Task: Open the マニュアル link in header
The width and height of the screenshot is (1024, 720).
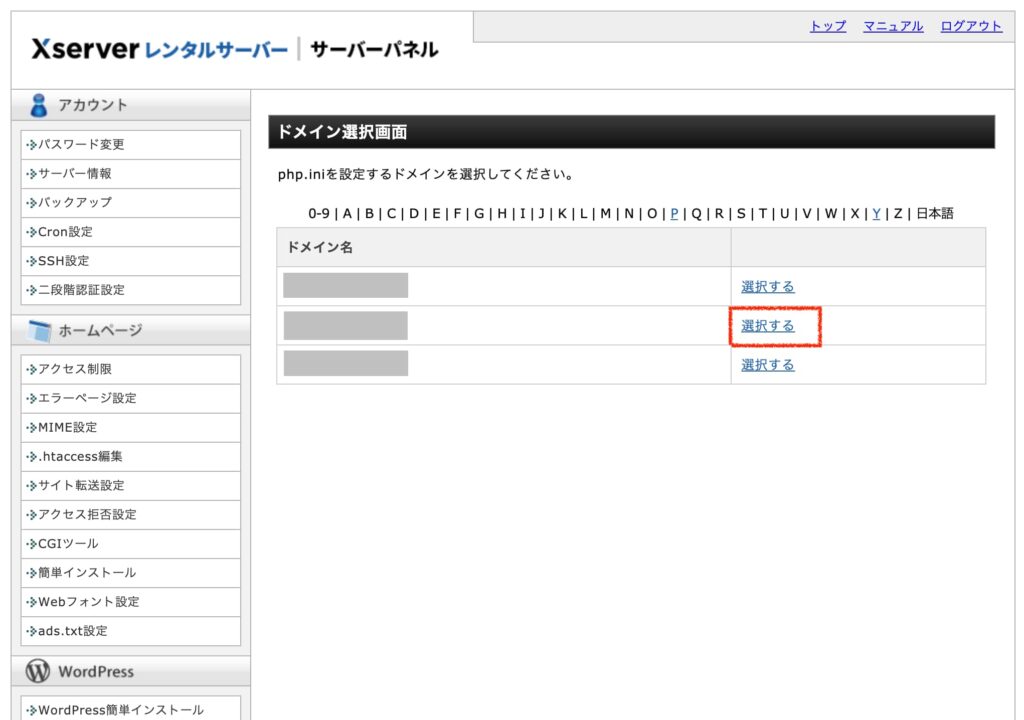Action: pos(893,26)
